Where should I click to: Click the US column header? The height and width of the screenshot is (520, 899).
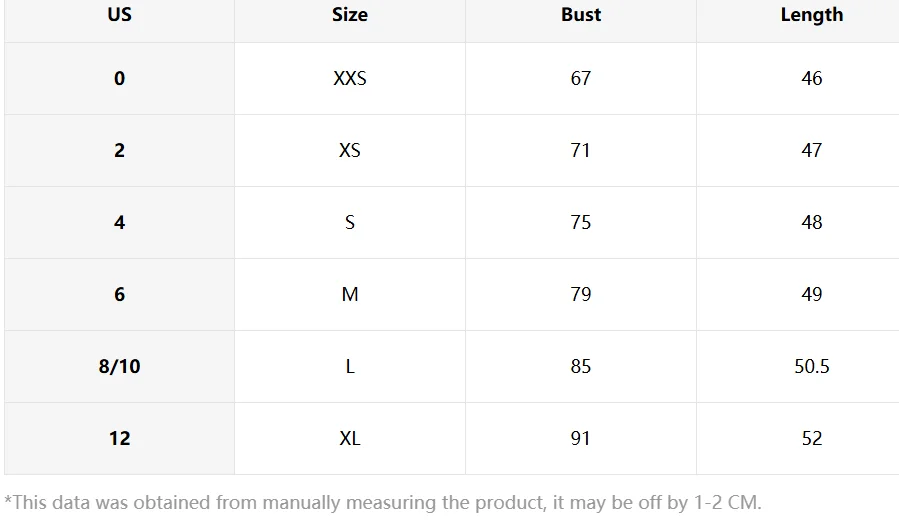pos(119,14)
